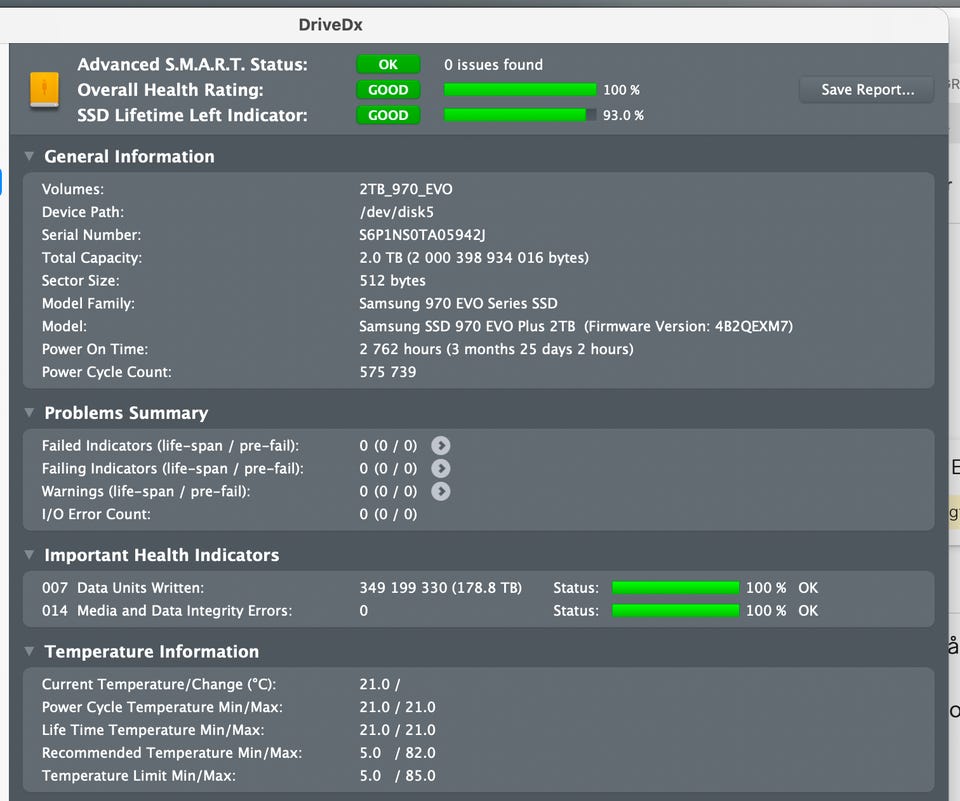Collapse the Problems Summary section
The height and width of the screenshot is (801, 960).
click(29, 413)
